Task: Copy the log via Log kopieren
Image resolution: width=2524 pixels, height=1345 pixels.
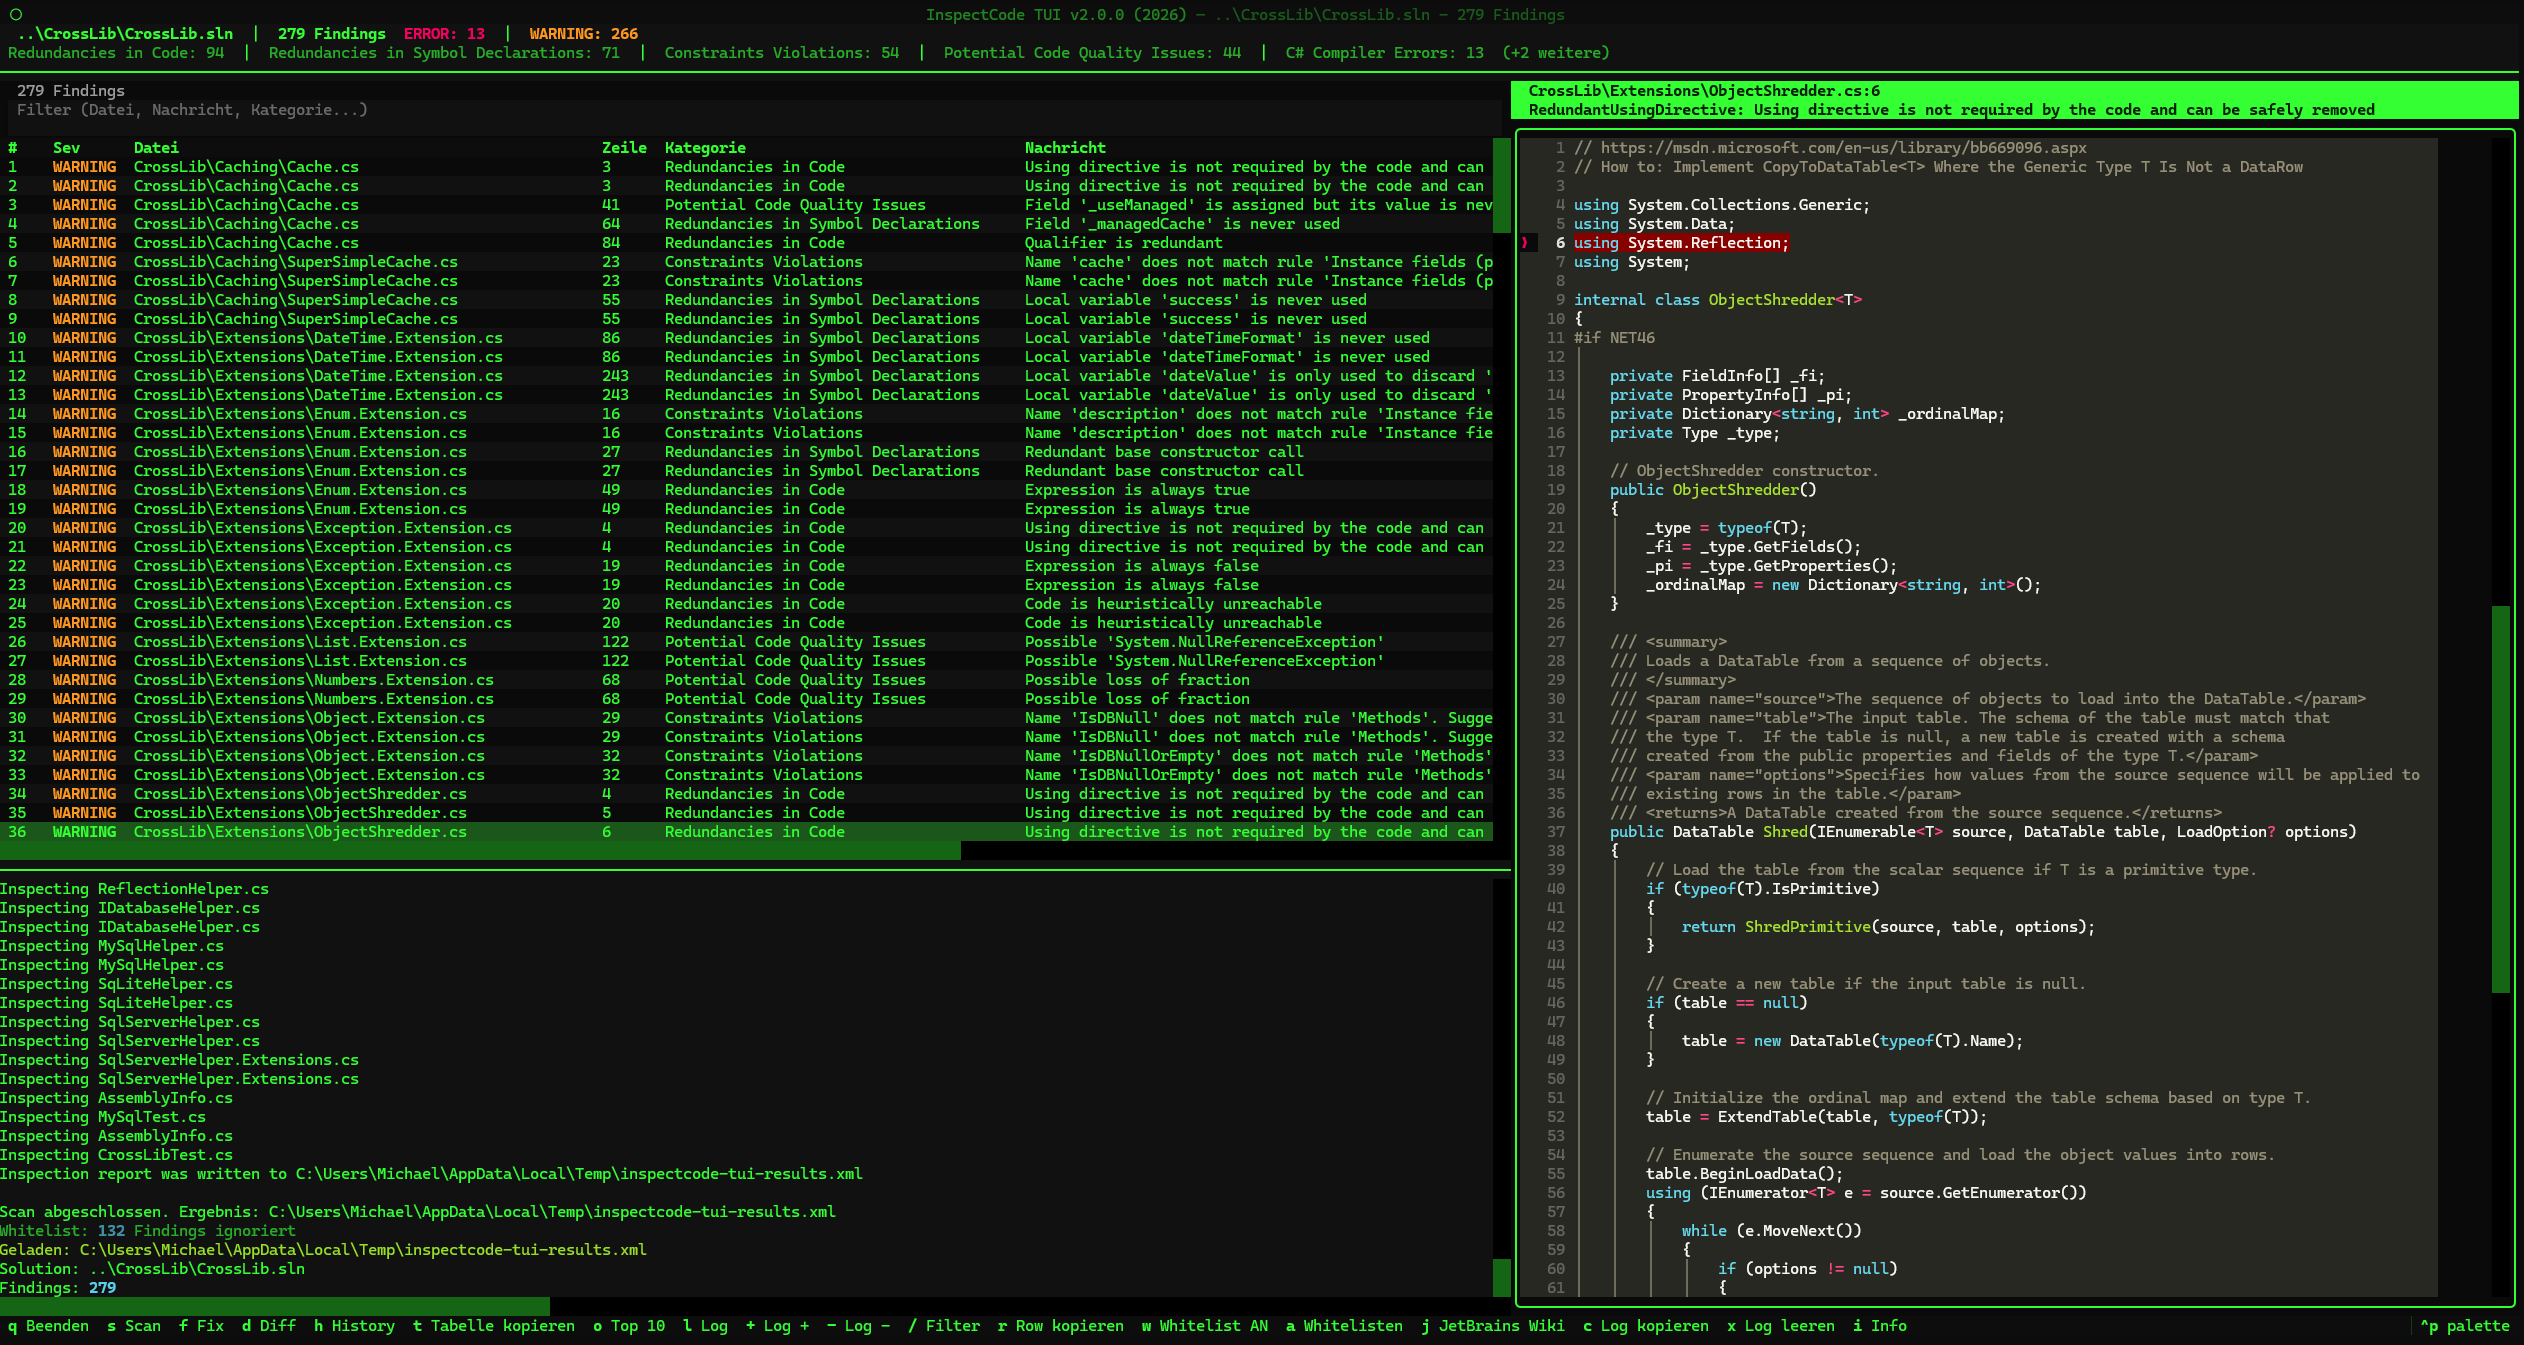Action: 1645,1326
